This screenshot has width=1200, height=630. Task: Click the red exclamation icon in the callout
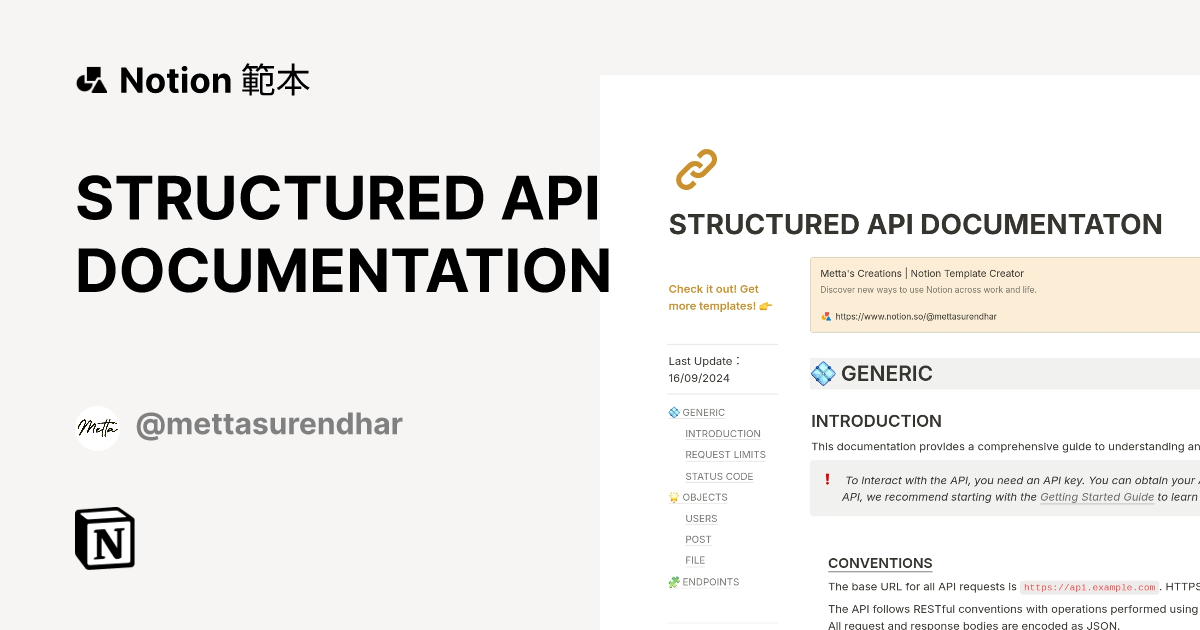point(827,479)
